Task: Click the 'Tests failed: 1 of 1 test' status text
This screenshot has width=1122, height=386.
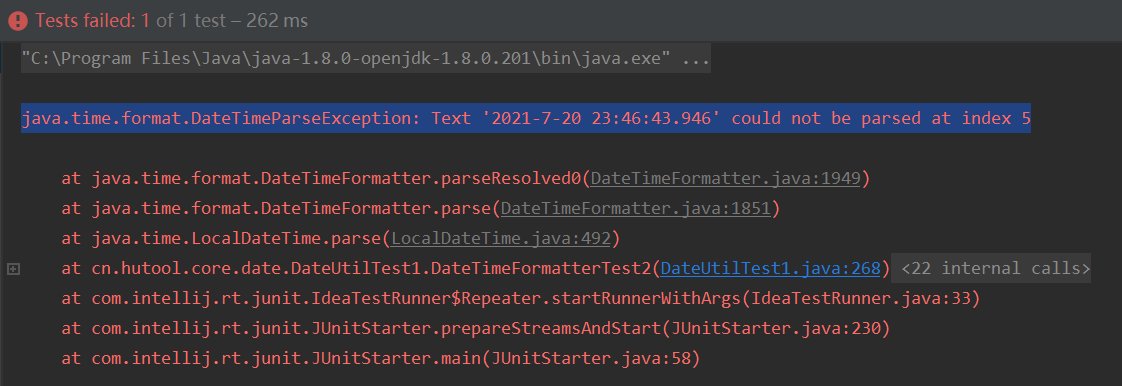Action: tap(172, 21)
